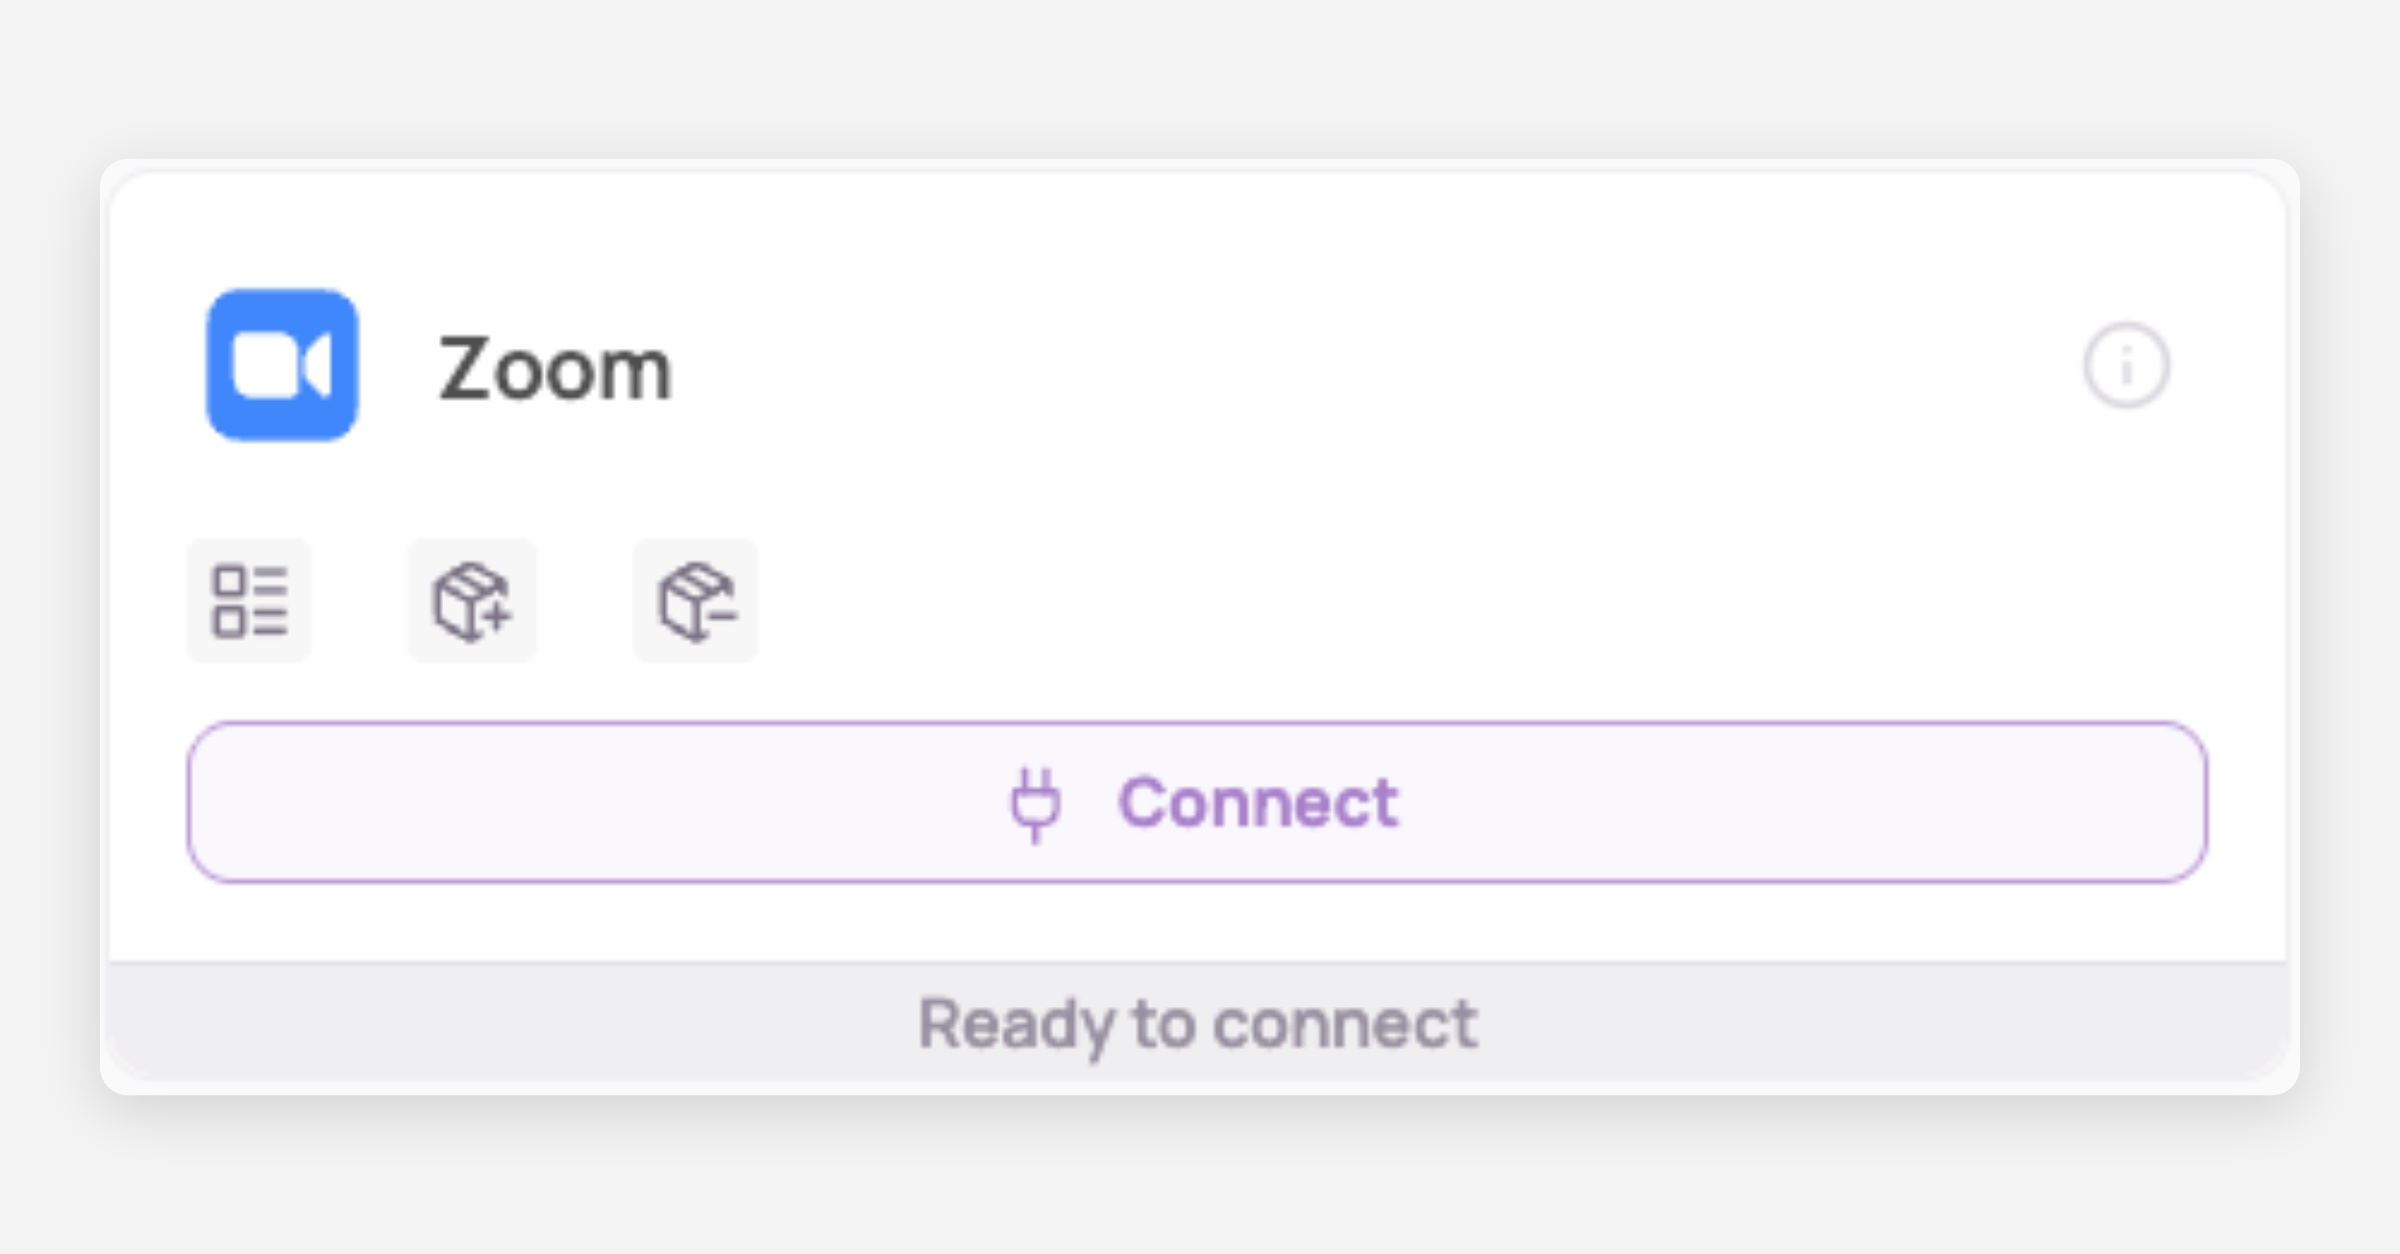Open the checklist-style icon under Zoom
The image size is (2400, 1254).
click(x=249, y=601)
